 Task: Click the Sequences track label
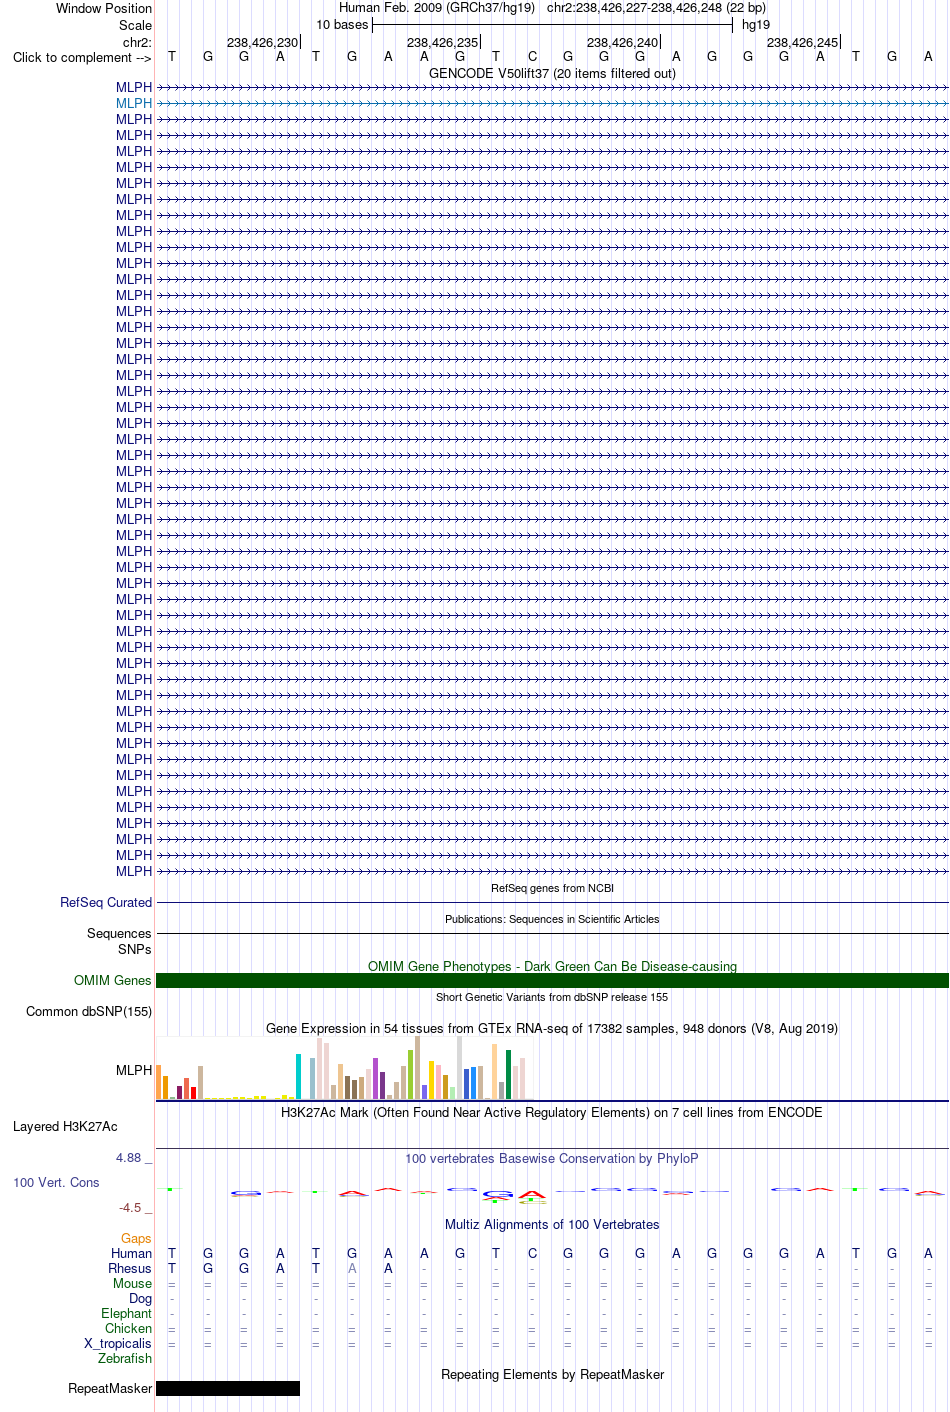tap(119, 933)
